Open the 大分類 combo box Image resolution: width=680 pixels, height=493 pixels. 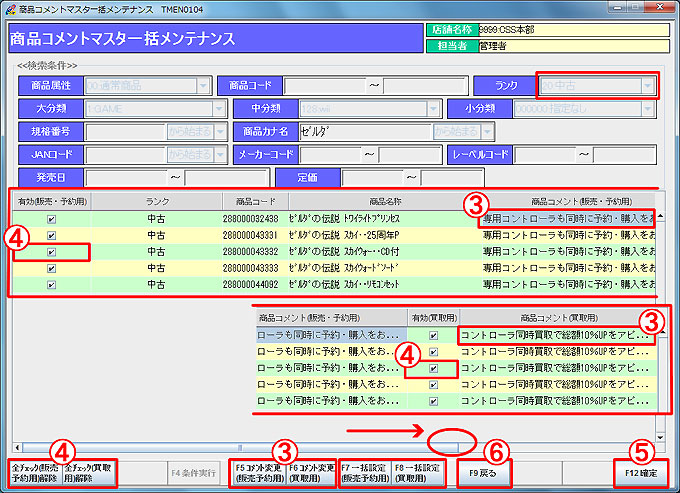pyautogui.click(x=219, y=109)
